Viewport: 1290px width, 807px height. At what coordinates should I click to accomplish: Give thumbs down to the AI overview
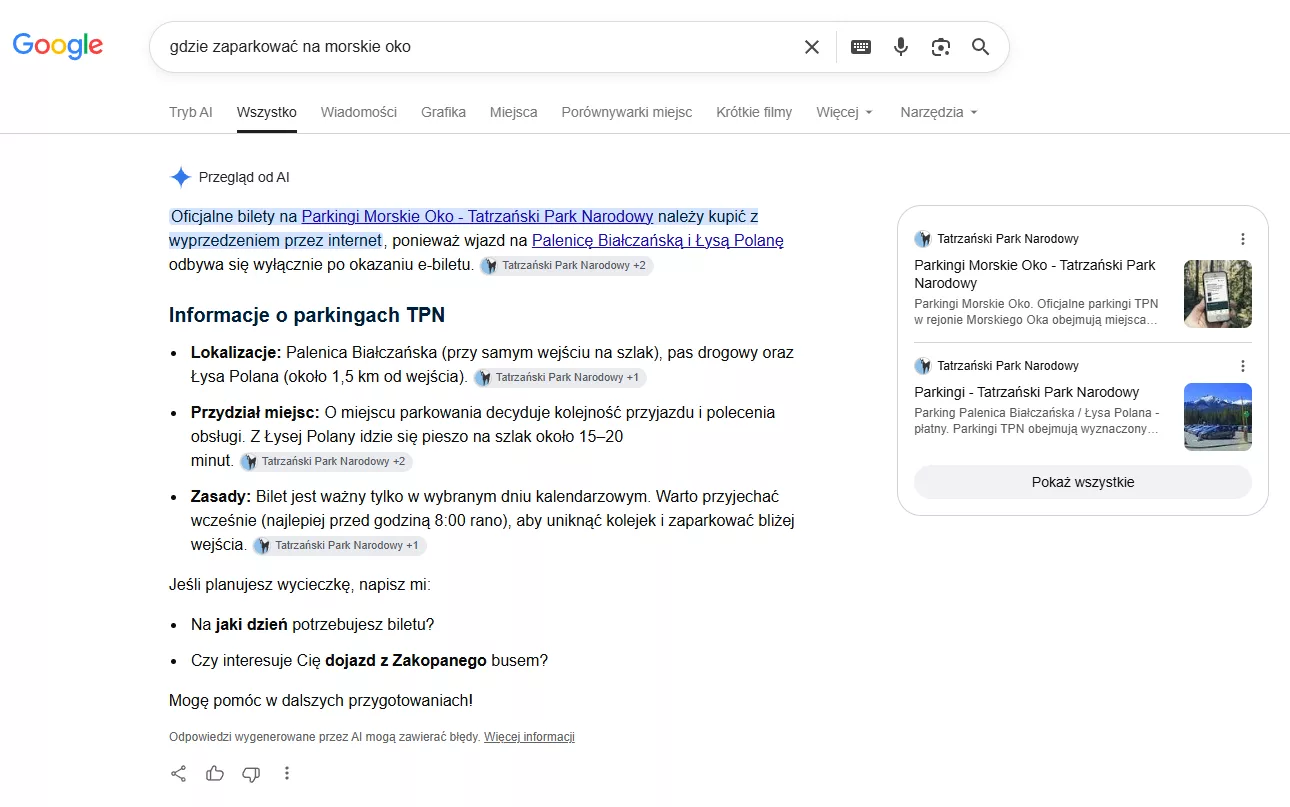[251, 773]
